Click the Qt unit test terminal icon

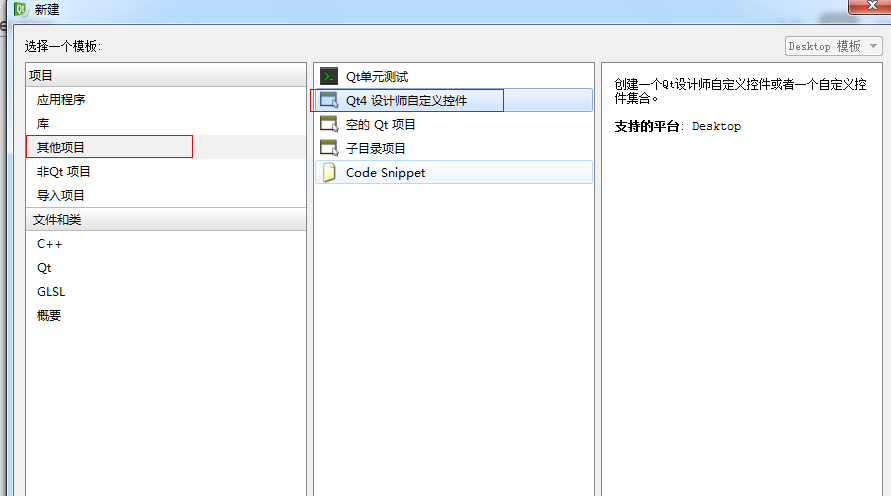[329, 76]
